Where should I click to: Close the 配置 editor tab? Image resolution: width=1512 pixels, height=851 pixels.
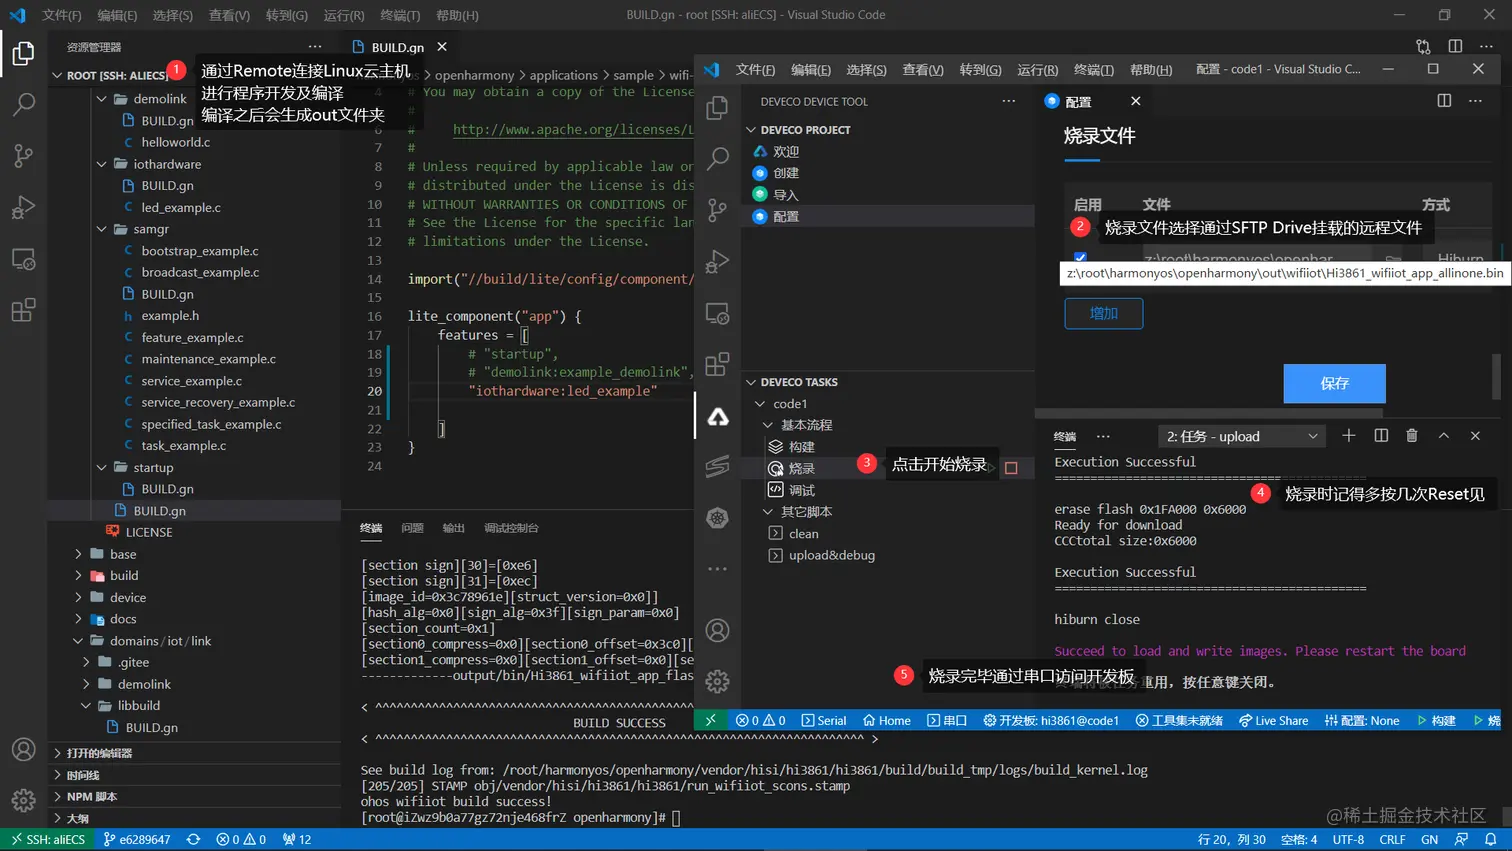(1135, 101)
